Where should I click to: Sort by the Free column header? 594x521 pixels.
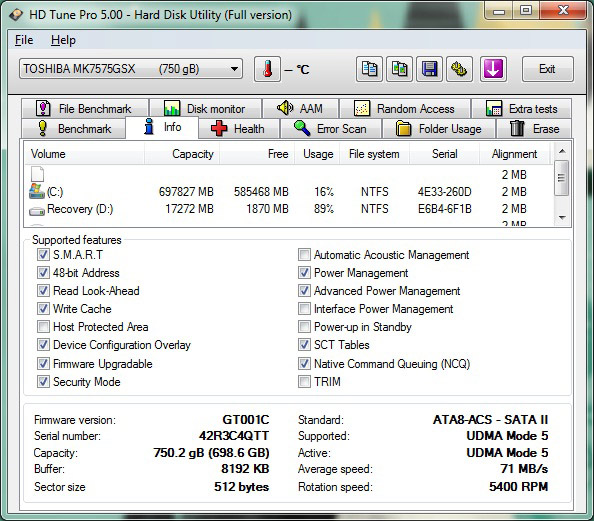pos(257,154)
